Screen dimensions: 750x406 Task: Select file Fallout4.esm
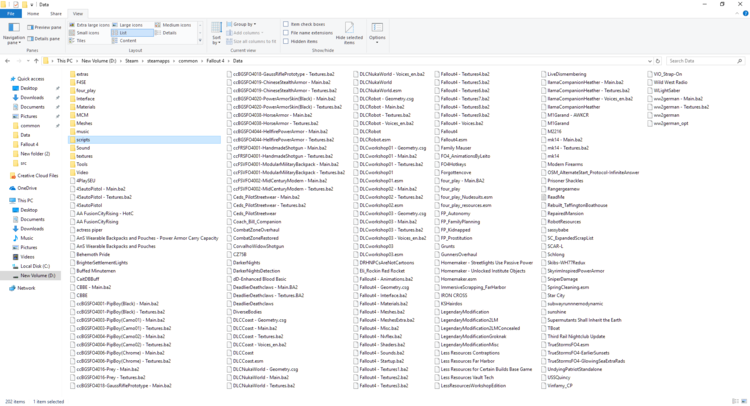(x=451, y=140)
